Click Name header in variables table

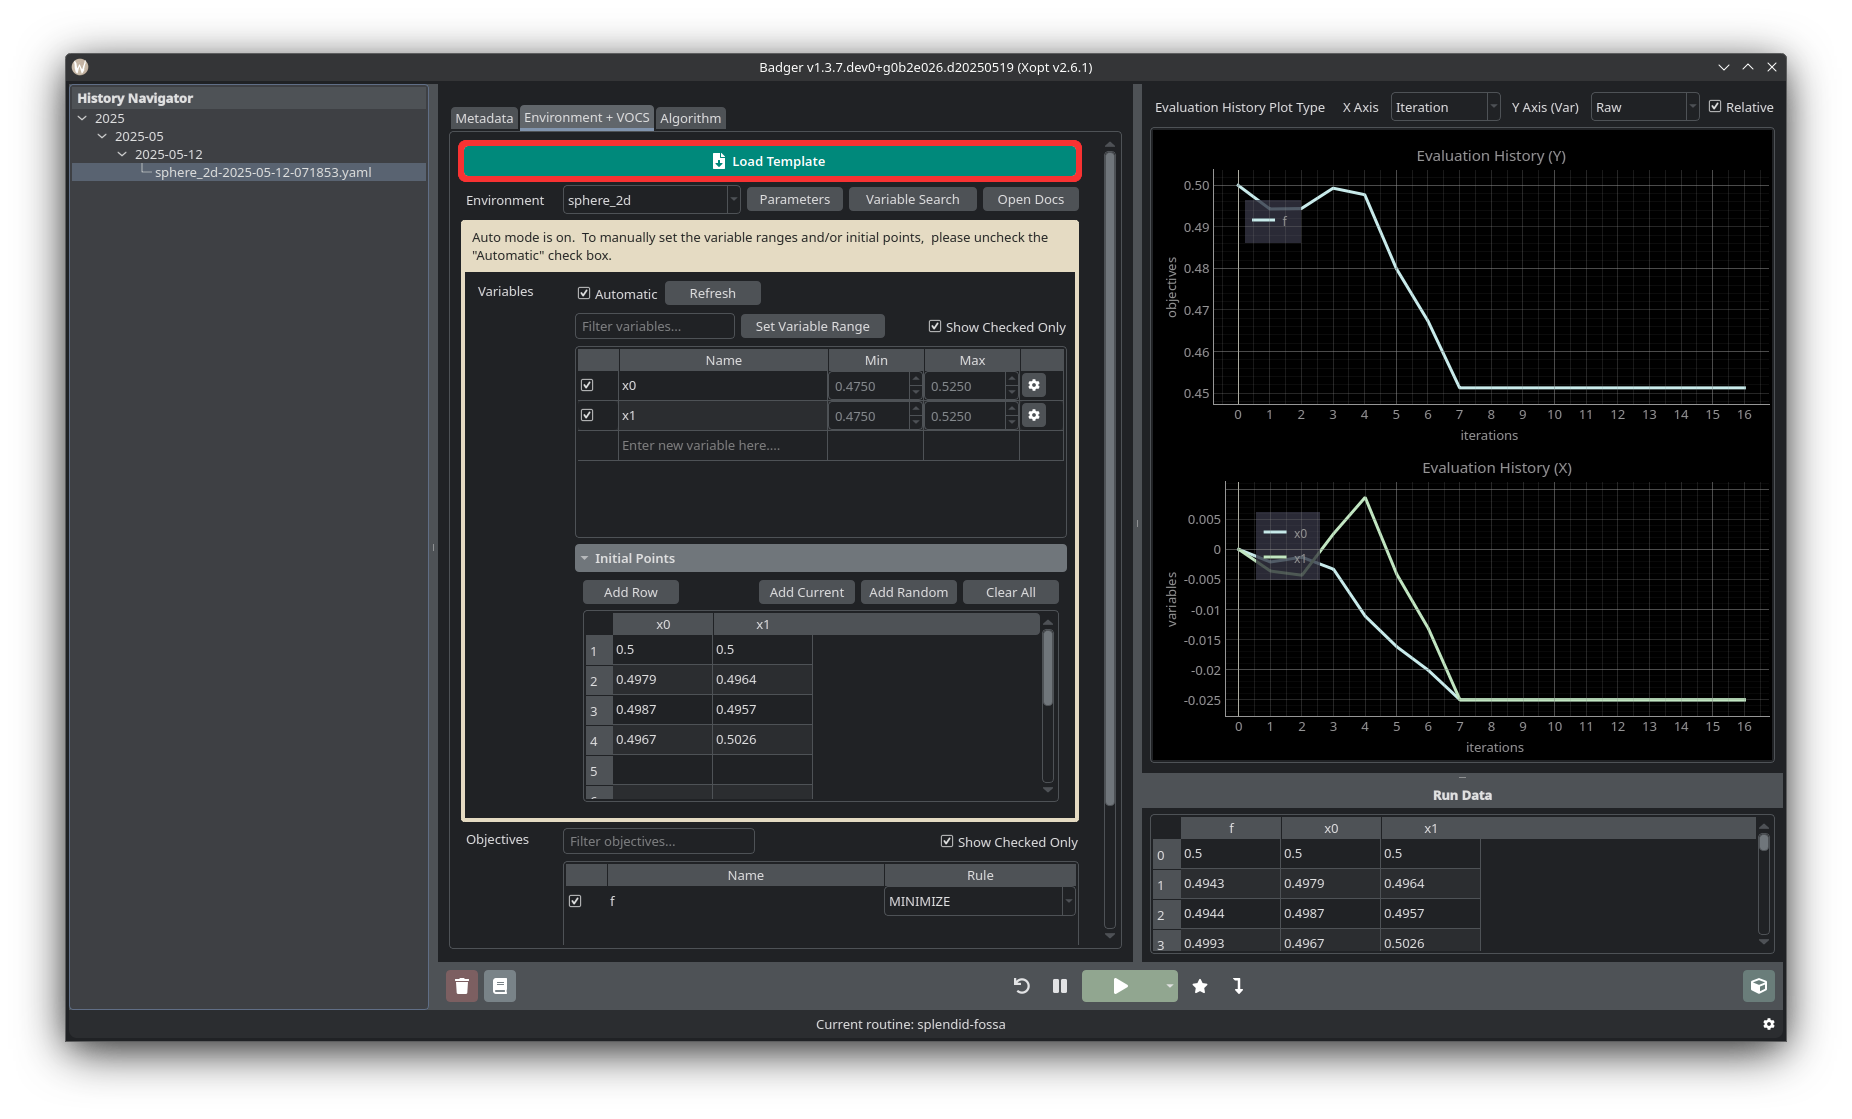pos(723,360)
